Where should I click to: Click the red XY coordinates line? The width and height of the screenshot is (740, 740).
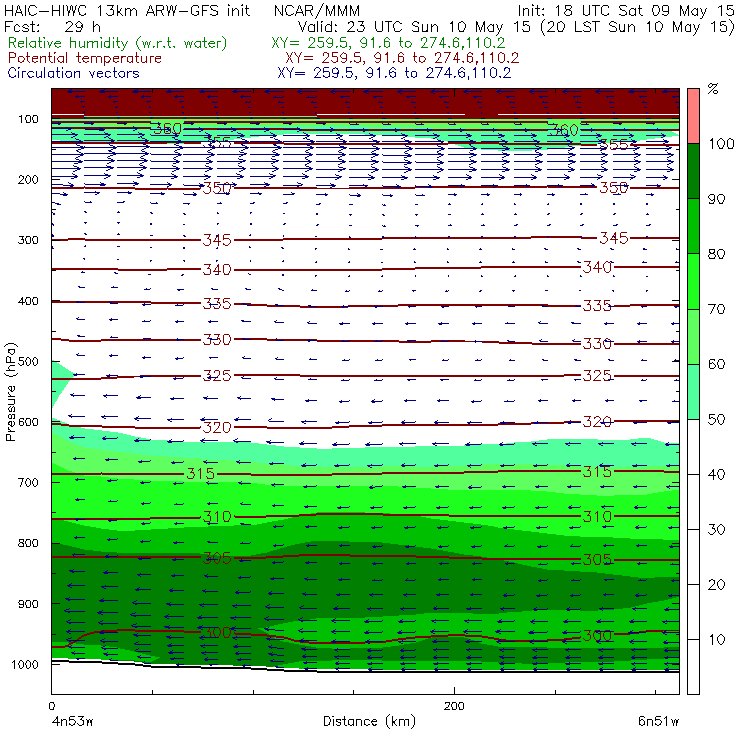click(x=402, y=58)
